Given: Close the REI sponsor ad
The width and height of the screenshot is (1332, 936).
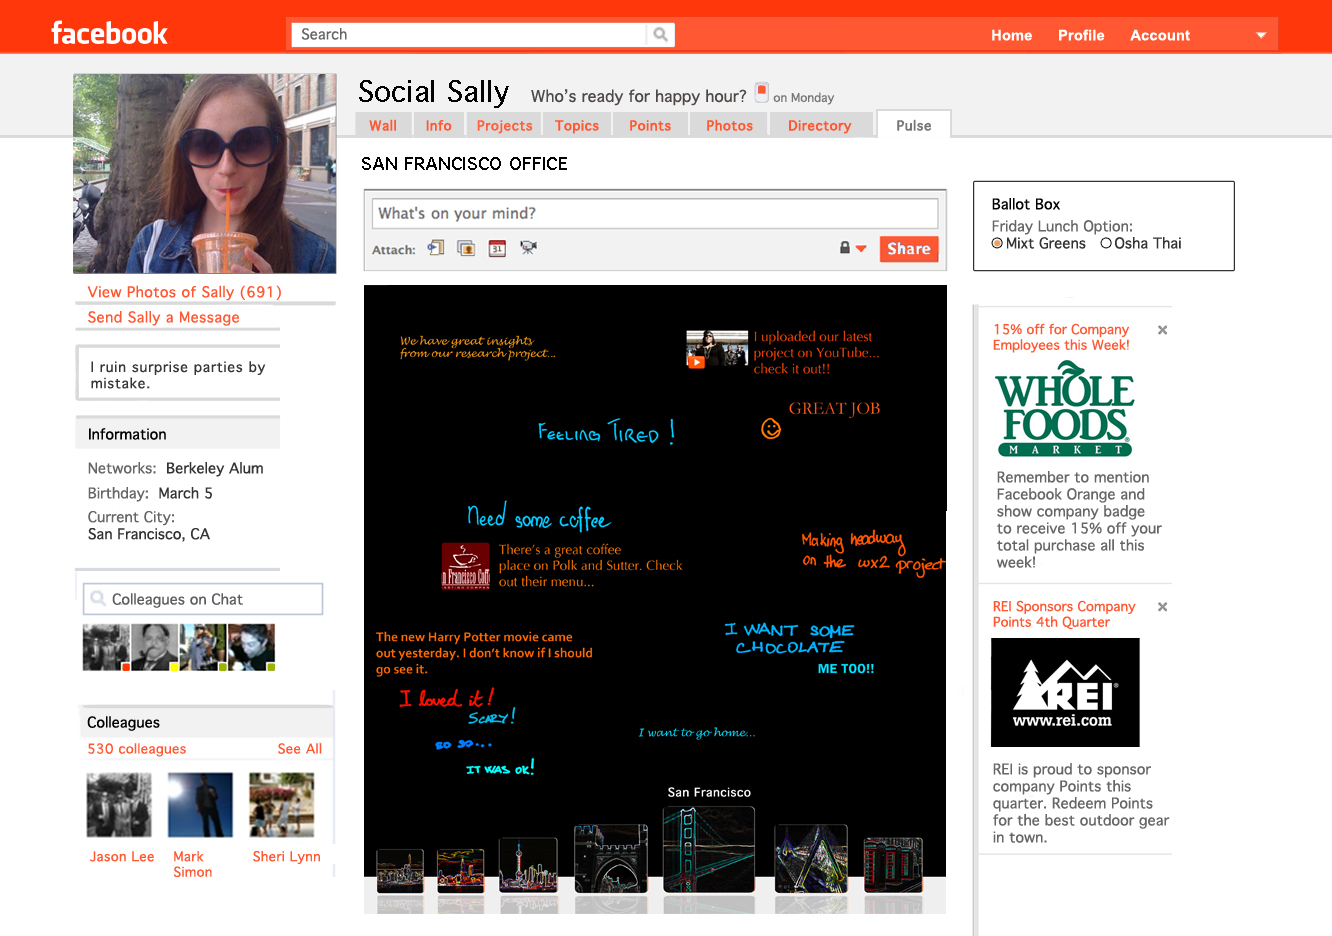Looking at the screenshot, I should [x=1162, y=607].
